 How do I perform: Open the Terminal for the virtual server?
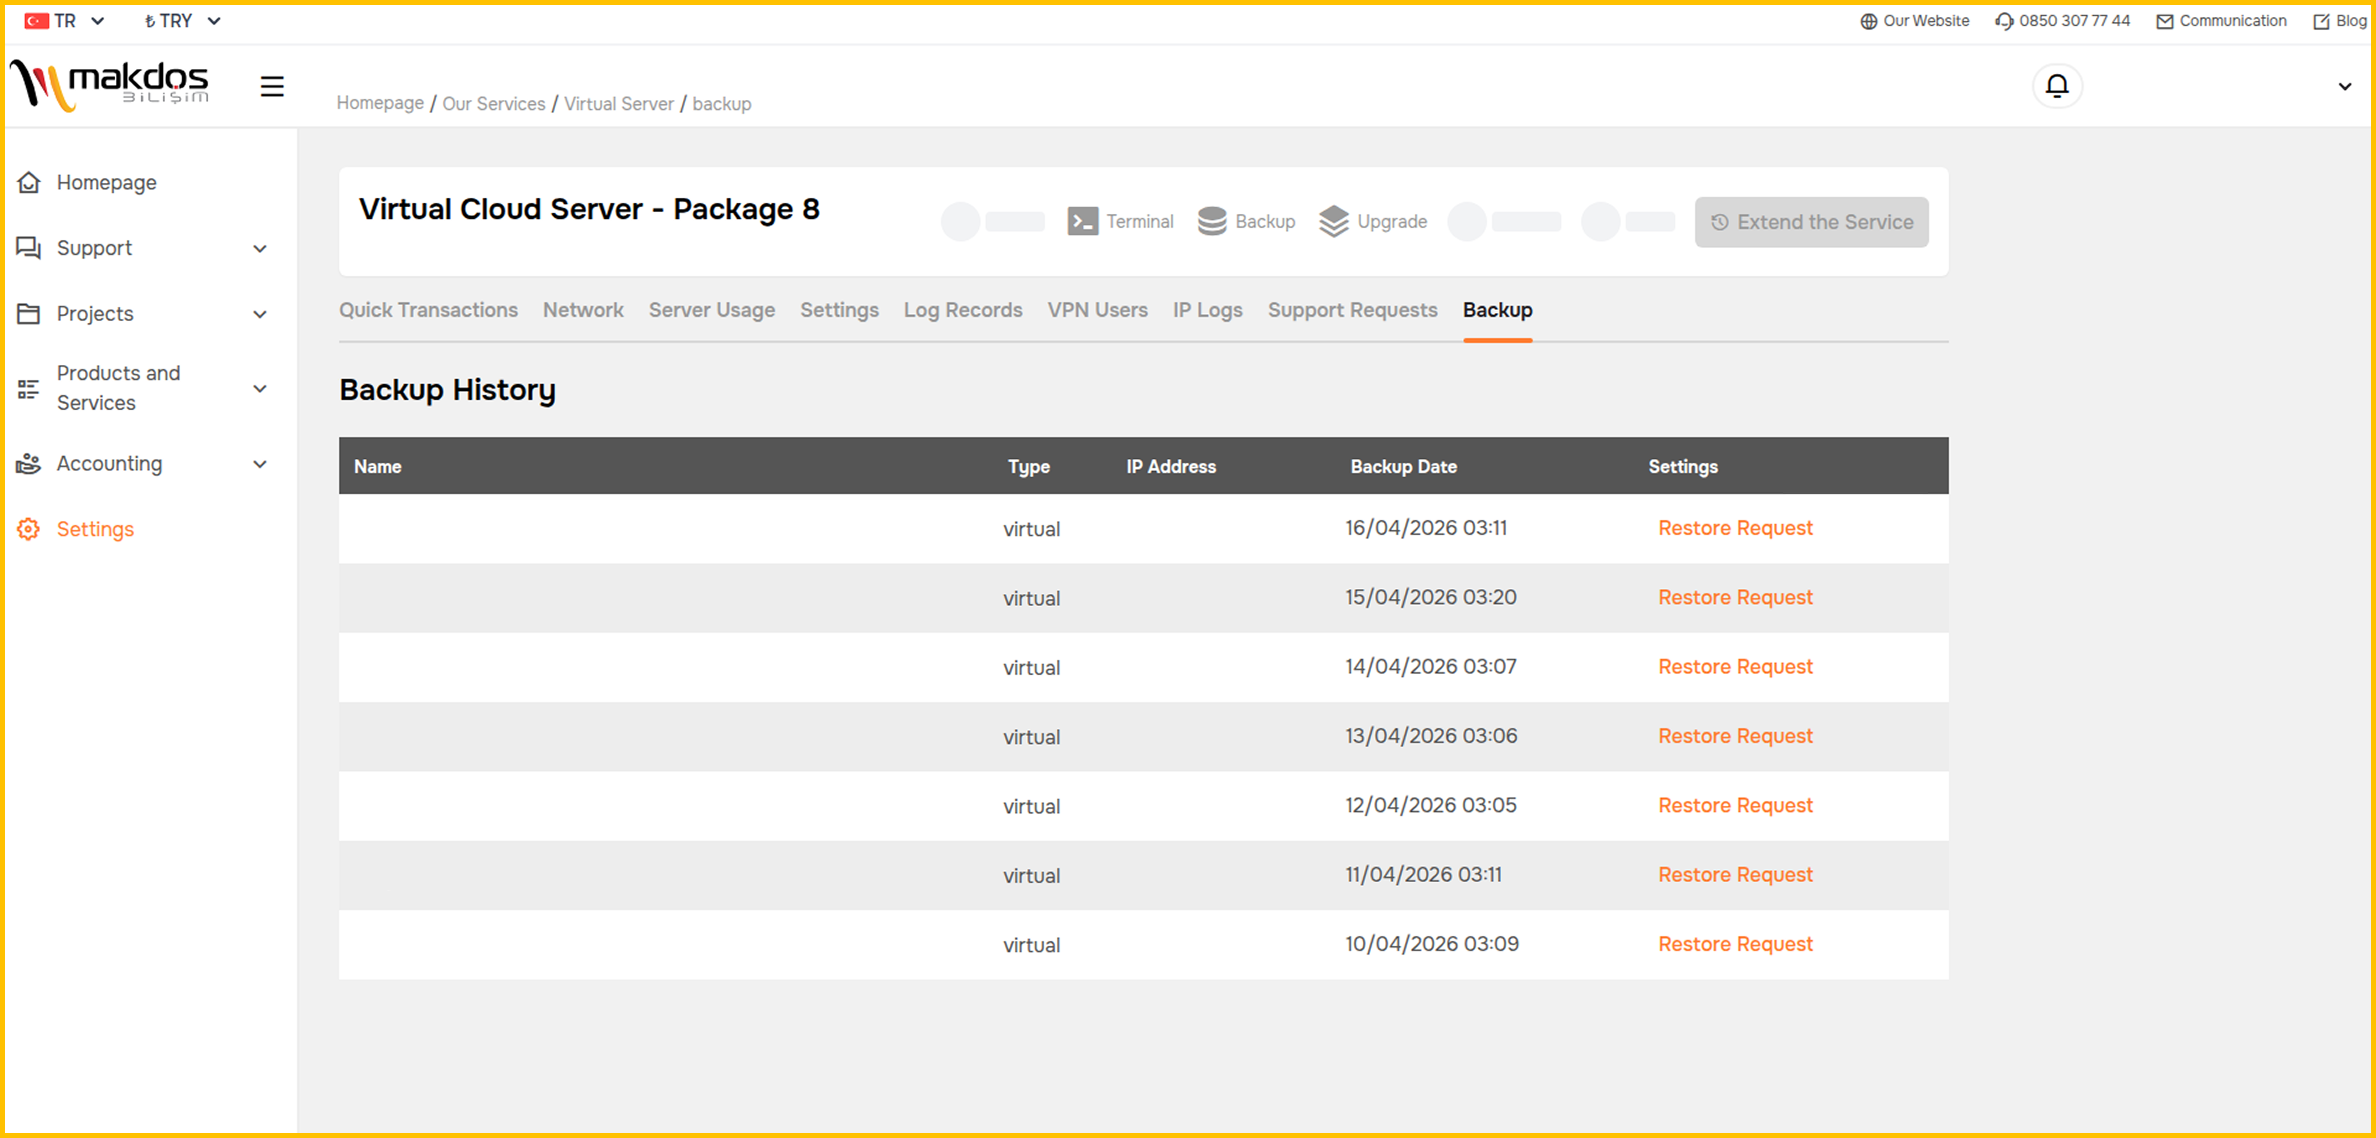click(1121, 221)
